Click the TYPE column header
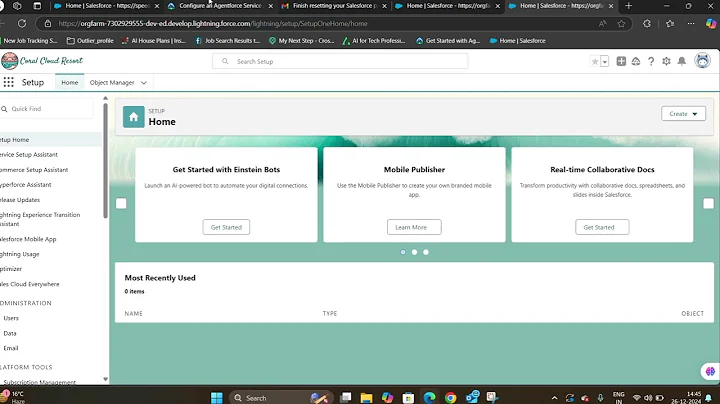 [330, 314]
